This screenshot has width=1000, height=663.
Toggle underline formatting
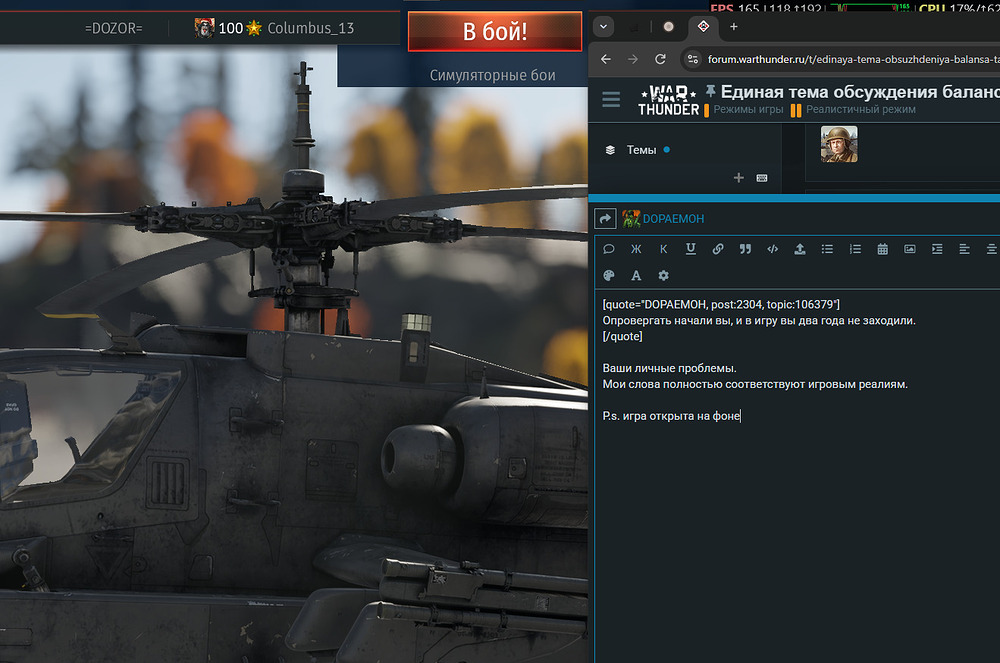[x=691, y=249]
